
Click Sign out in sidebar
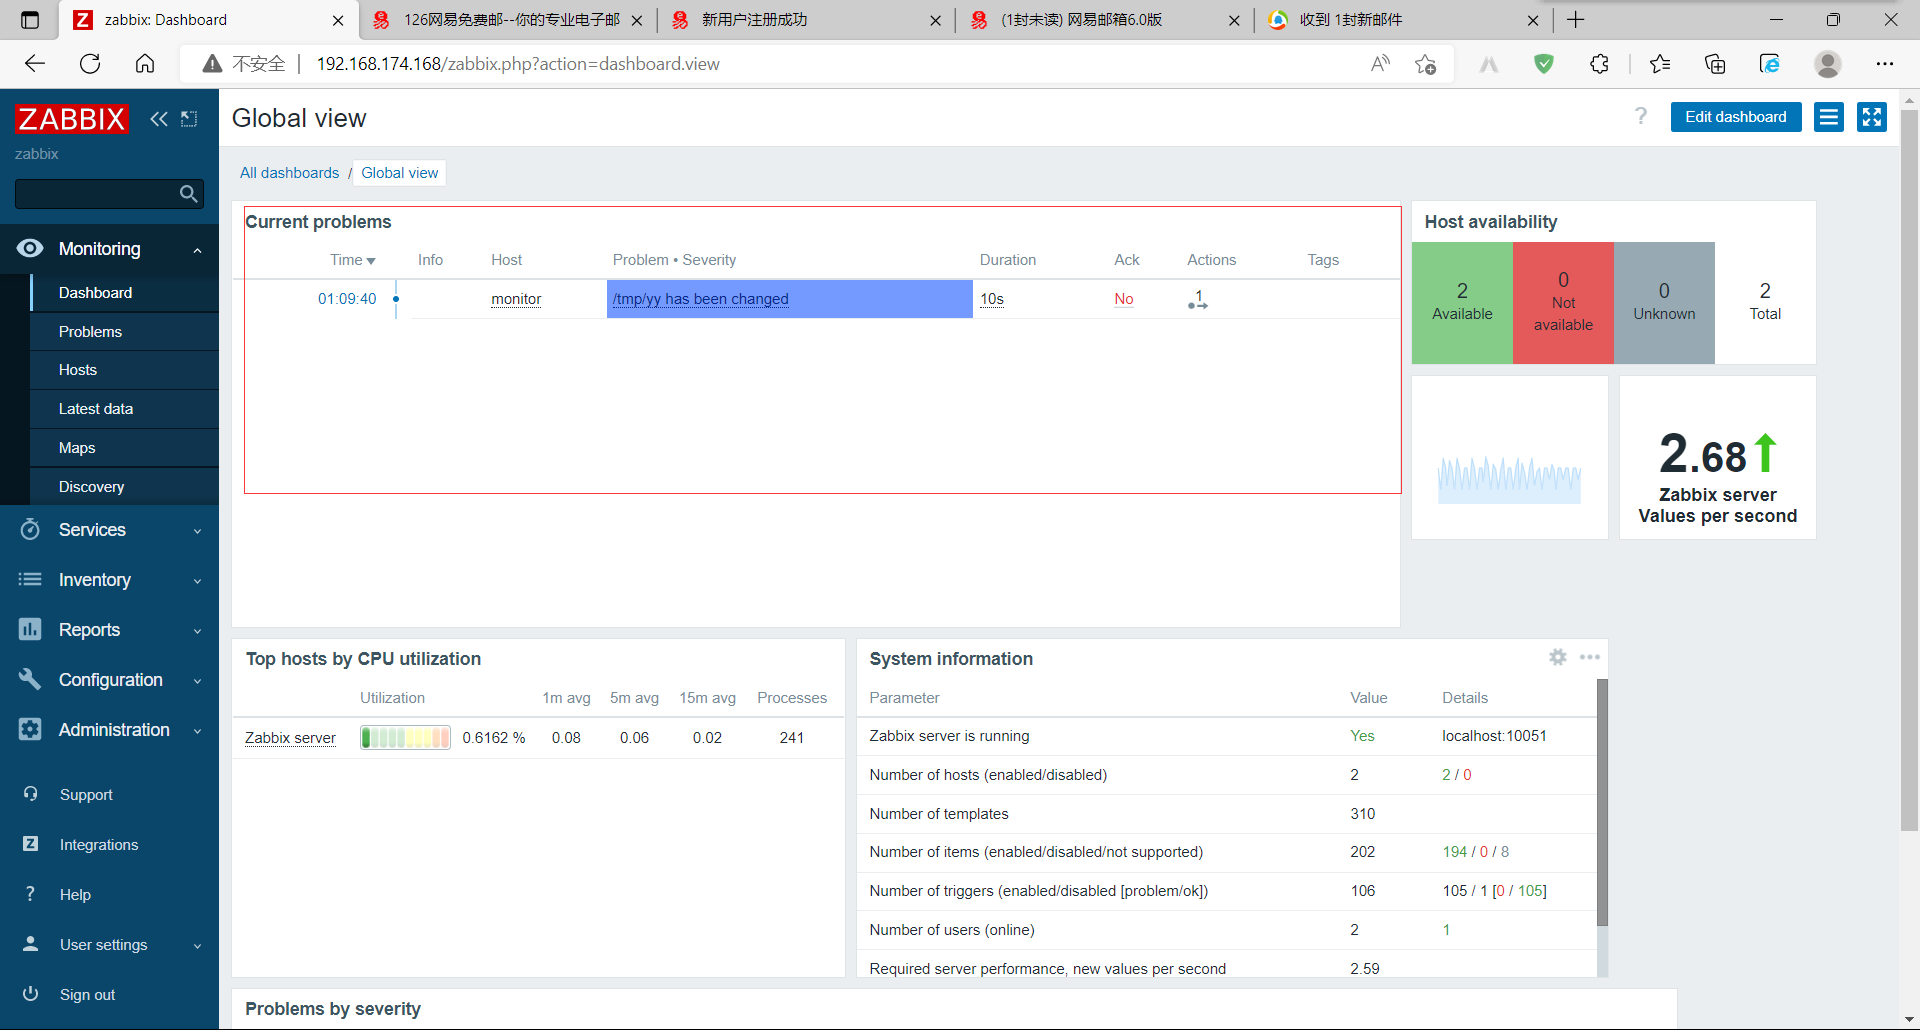(x=87, y=995)
